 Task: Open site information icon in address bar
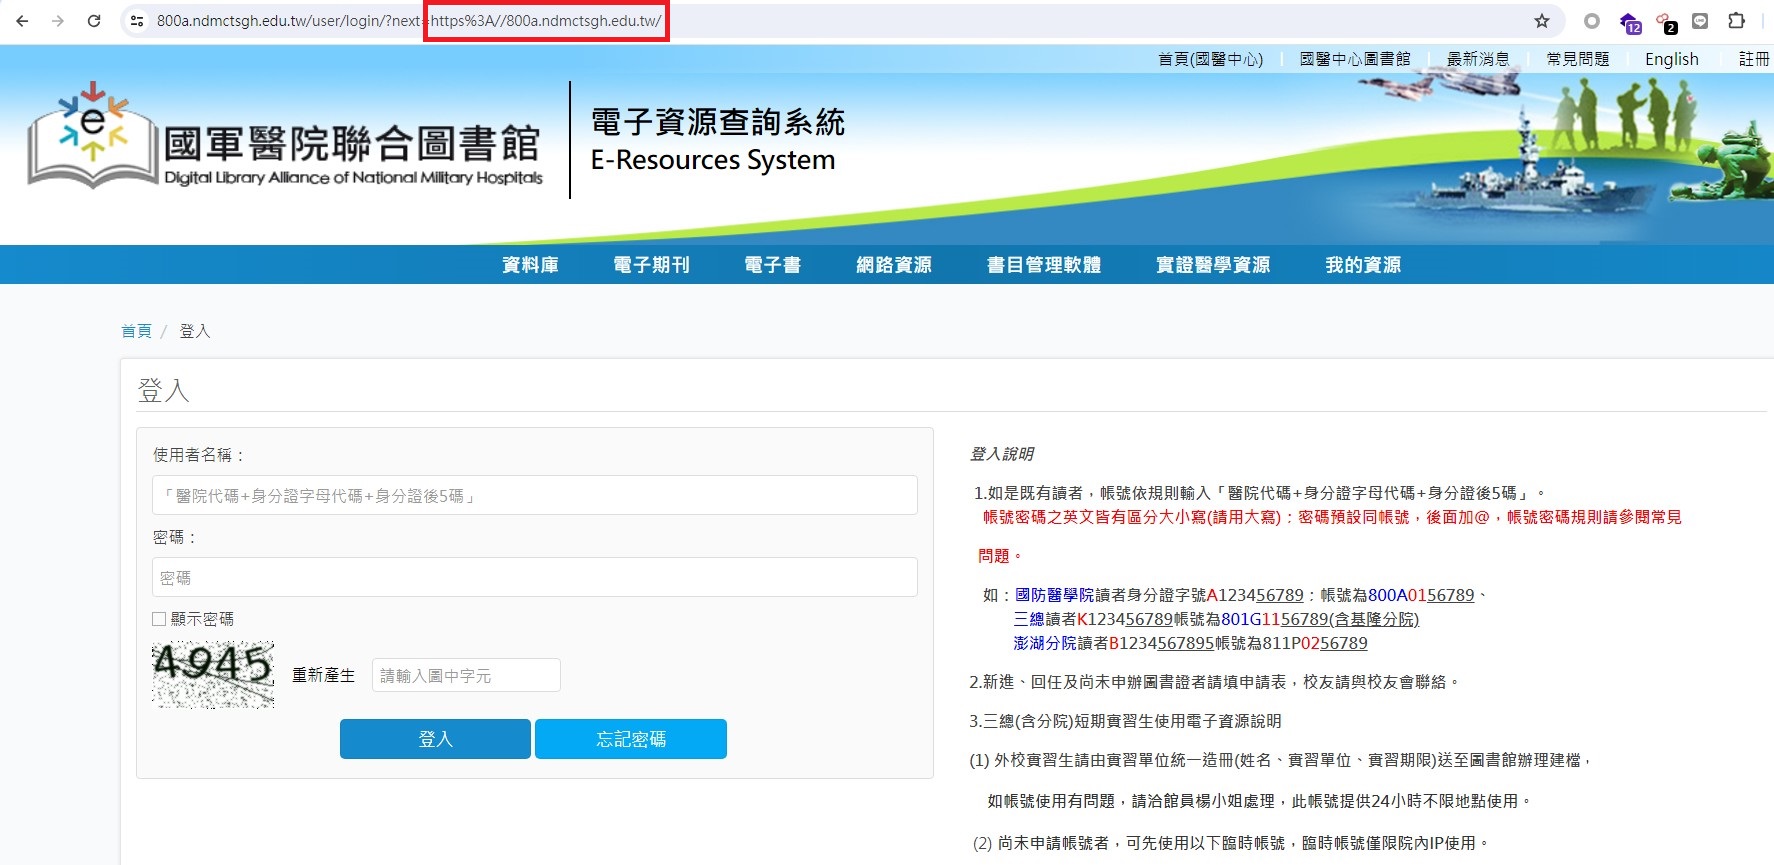pyautogui.click(x=138, y=21)
